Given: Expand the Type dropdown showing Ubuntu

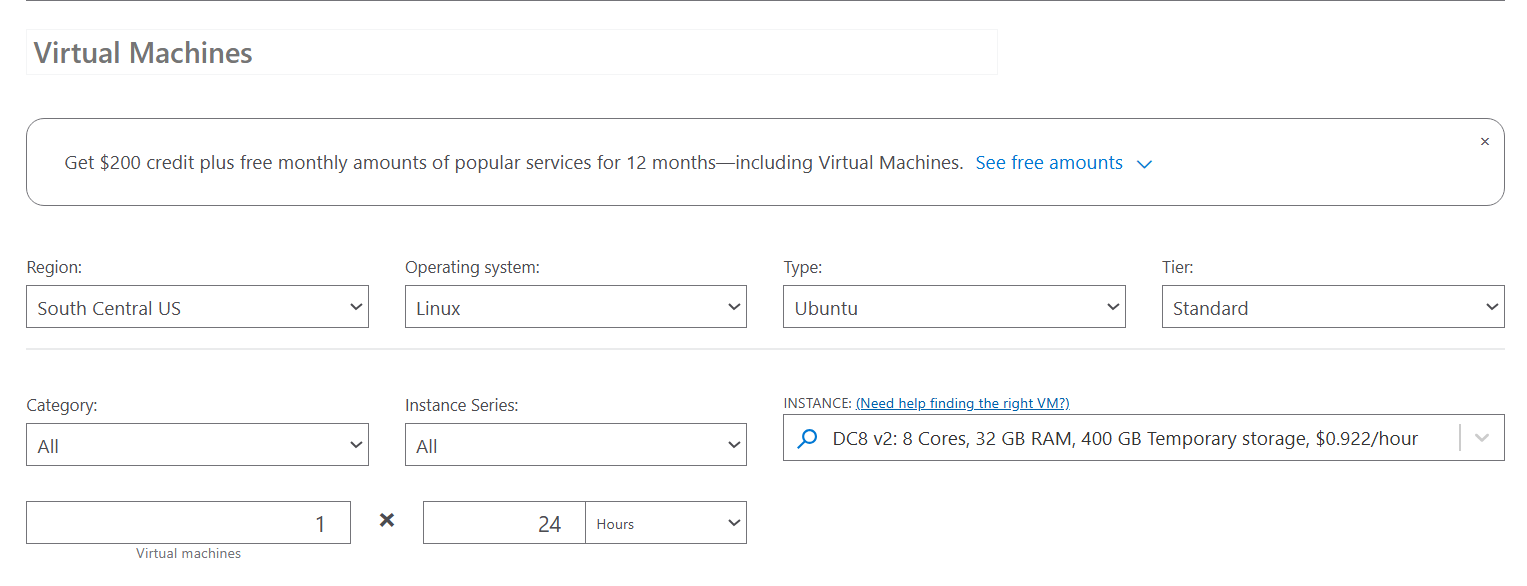Looking at the screenshot, I should pos(953,307).
